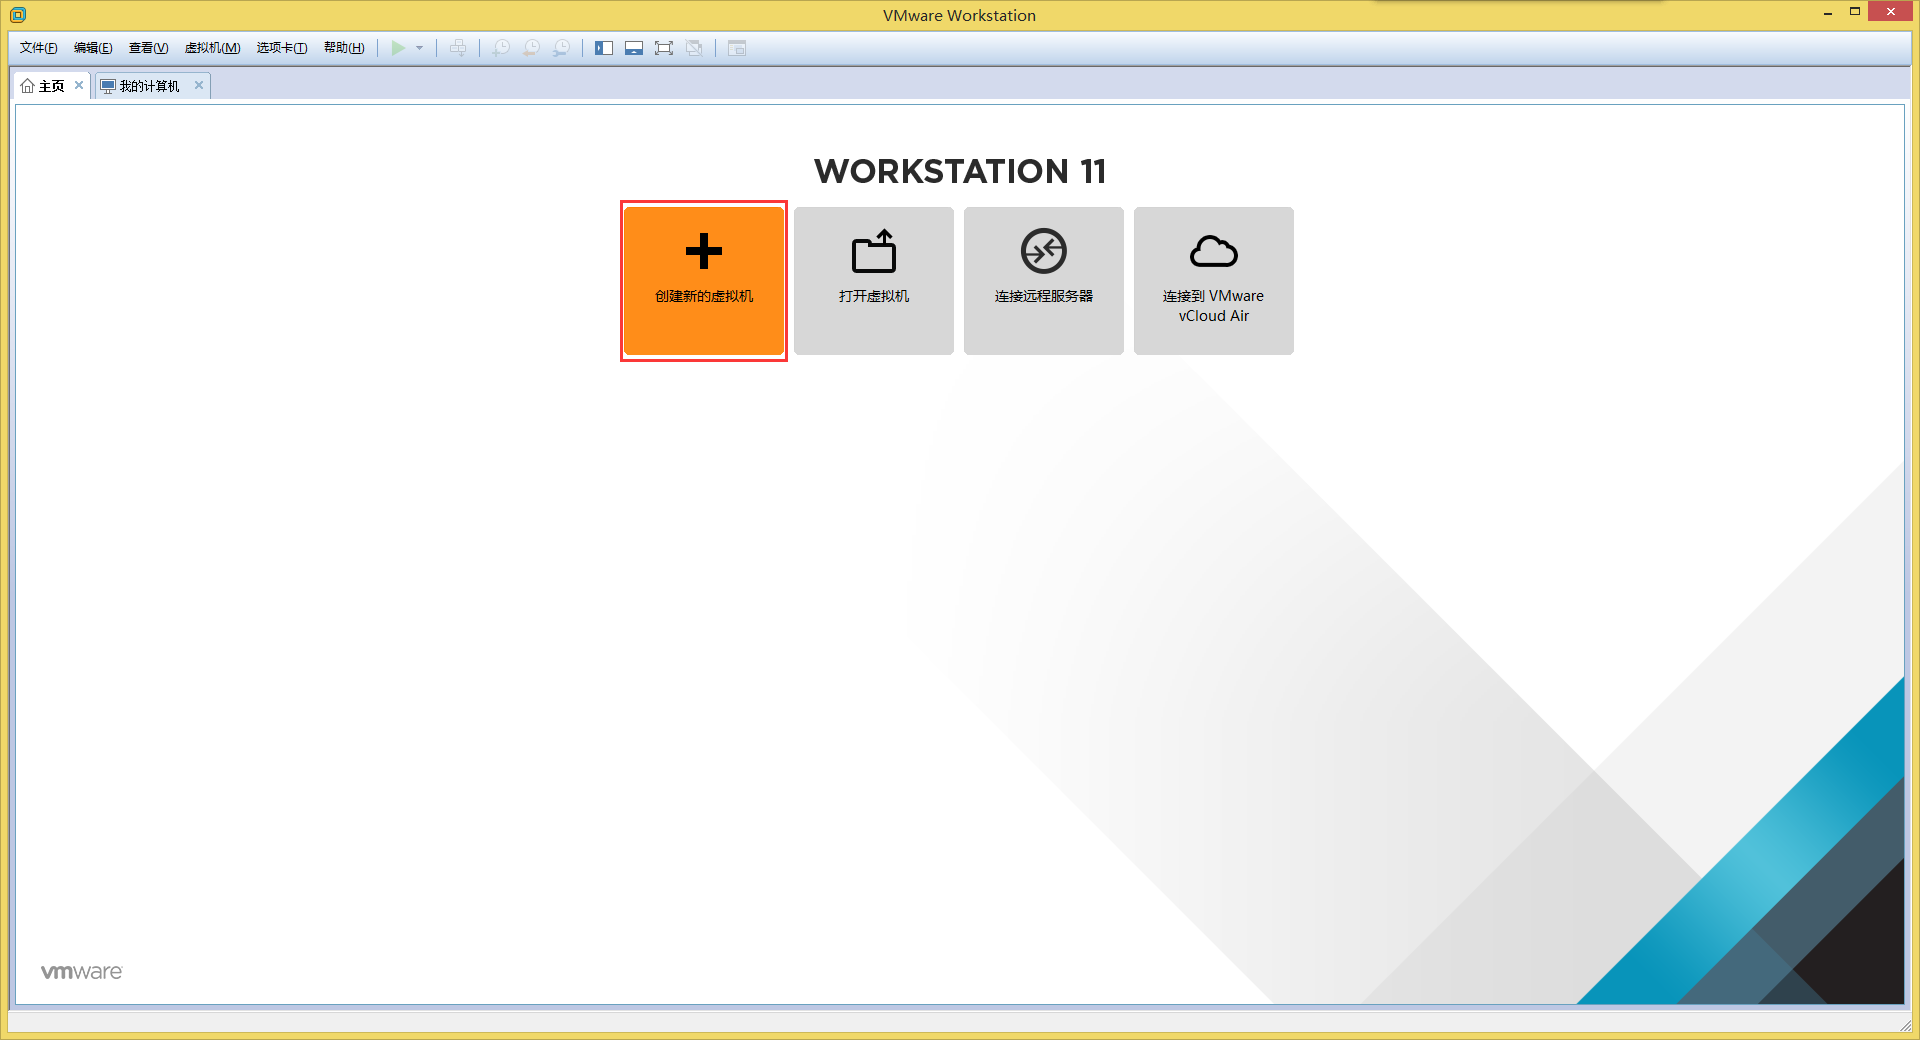Click the 连接远程服务器 tile
The width and height of the screenshot is (1920, 1040).
tap(1044, 281)
